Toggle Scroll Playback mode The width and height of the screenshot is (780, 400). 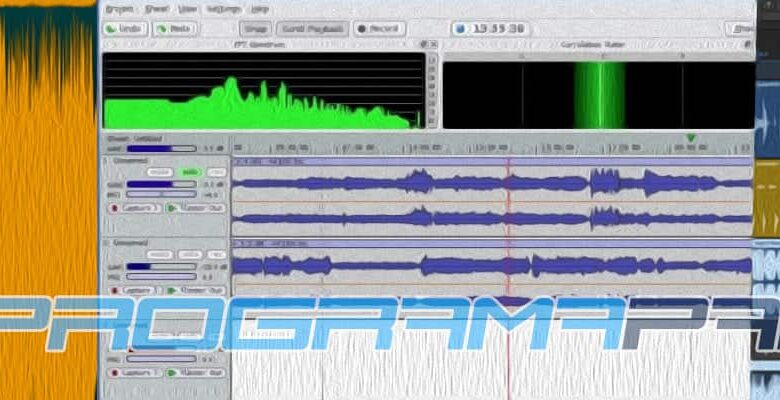click(311, 29)
